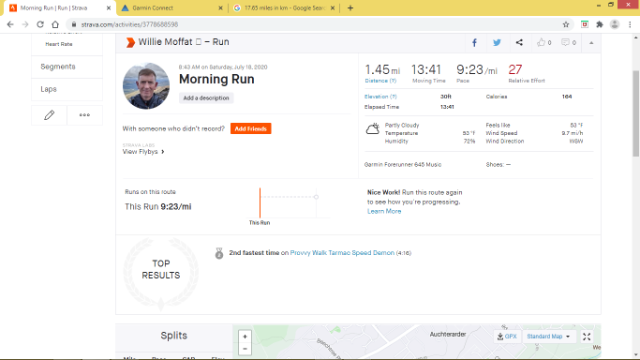Click the 2nd fastest medal icon
Image resolution: width=640 pixels, height=360 pixels.
click(219, 253)
